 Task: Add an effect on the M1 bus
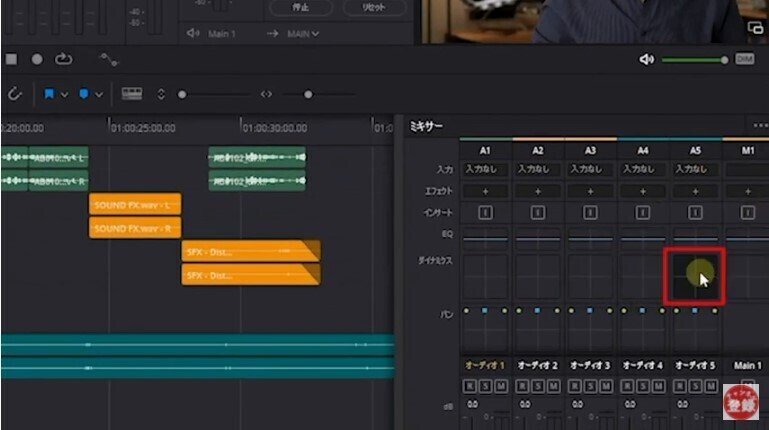(x=747, y=191)
